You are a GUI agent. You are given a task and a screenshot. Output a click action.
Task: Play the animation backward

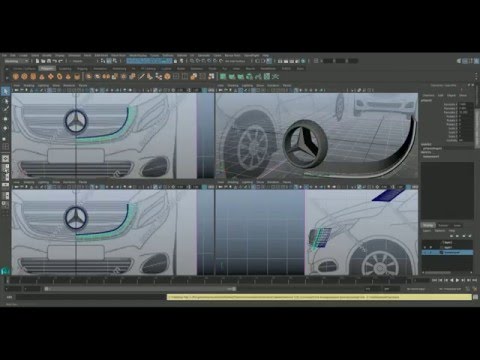pos(451,280)
